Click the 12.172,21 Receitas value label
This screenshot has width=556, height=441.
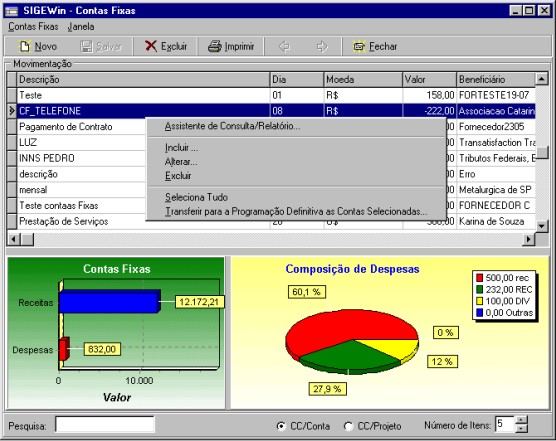pos(199,302)
